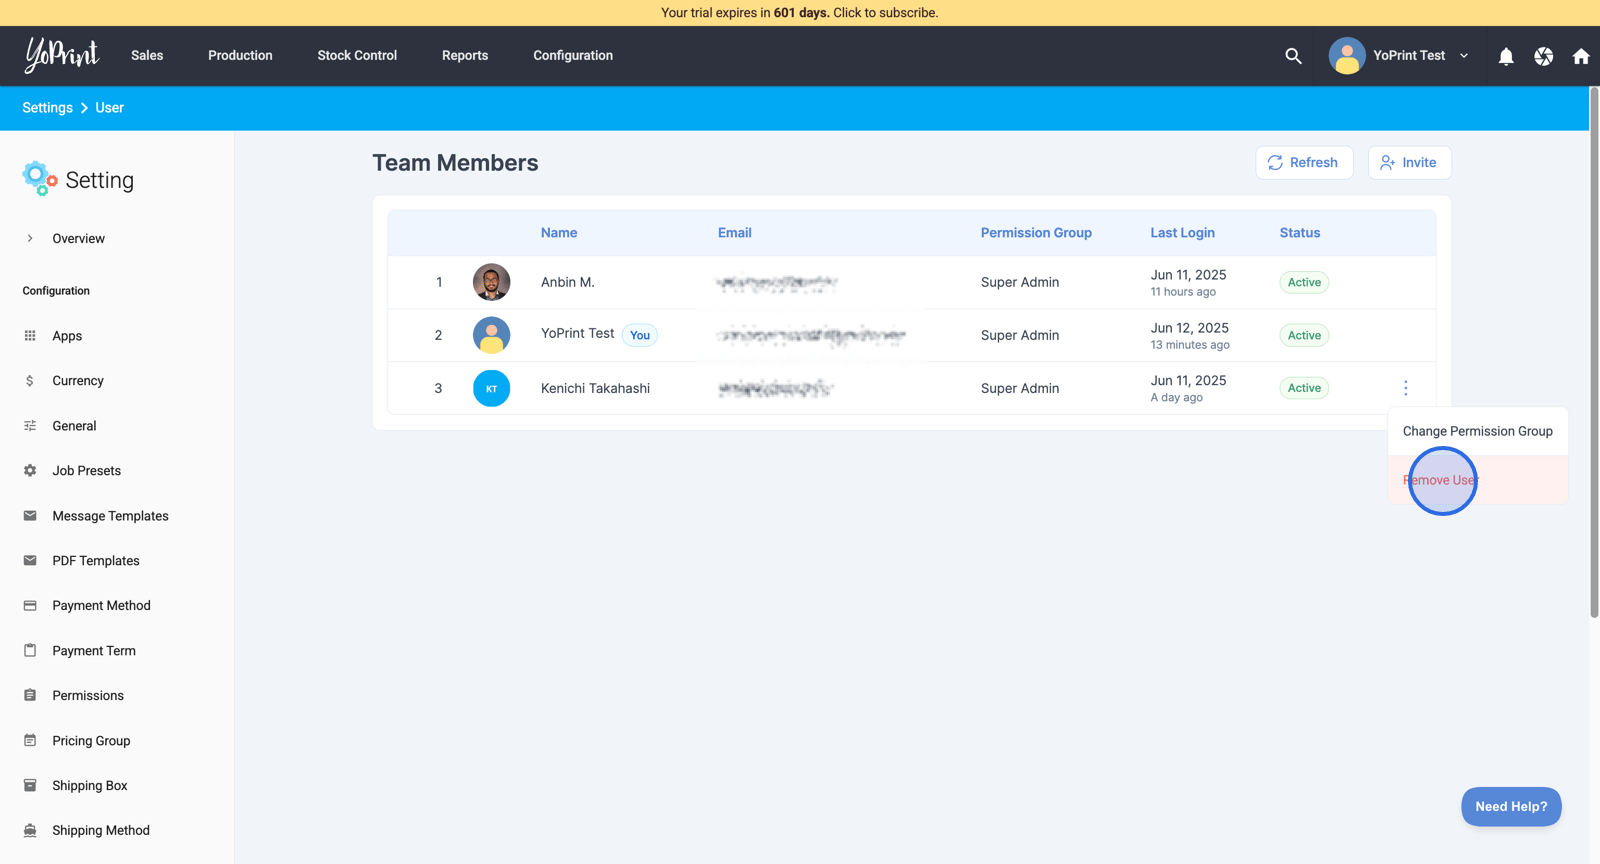Click the Payment Method card icon
The width and height of the screenshot is (1600, 864).
[30, 606]
